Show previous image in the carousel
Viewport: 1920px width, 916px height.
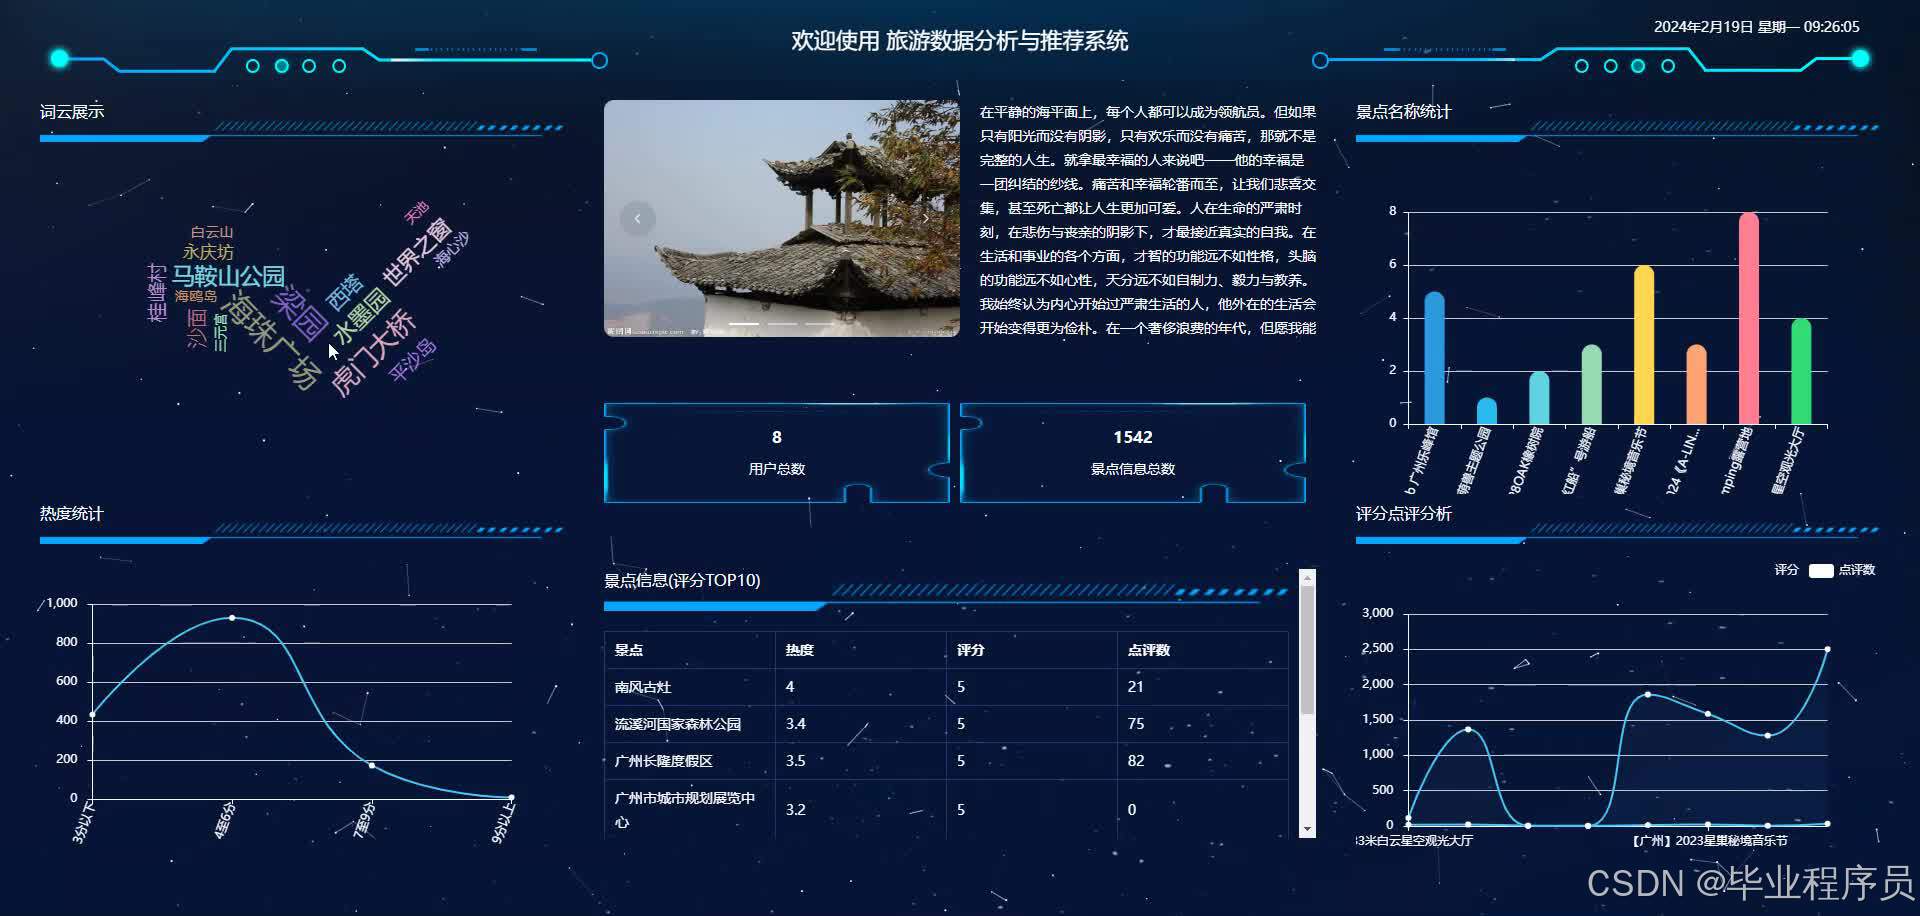637,218
